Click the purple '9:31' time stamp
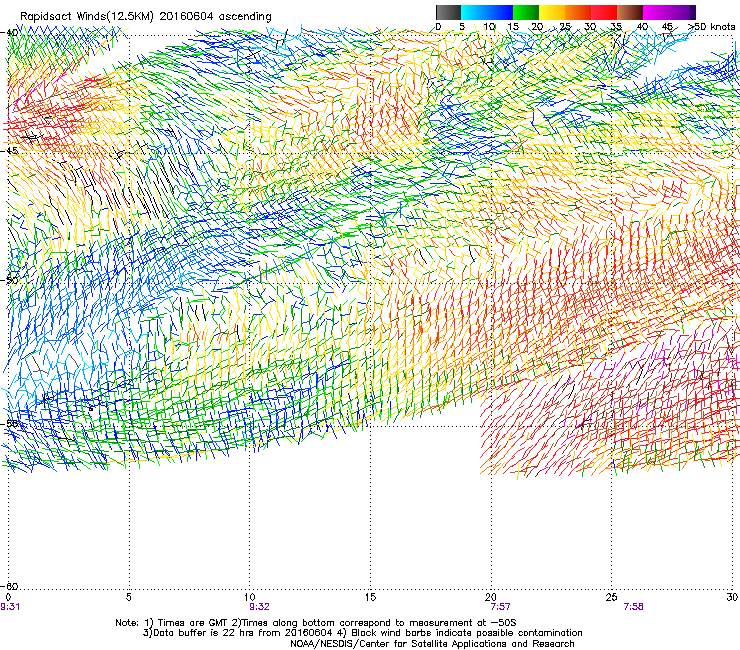 10,607
